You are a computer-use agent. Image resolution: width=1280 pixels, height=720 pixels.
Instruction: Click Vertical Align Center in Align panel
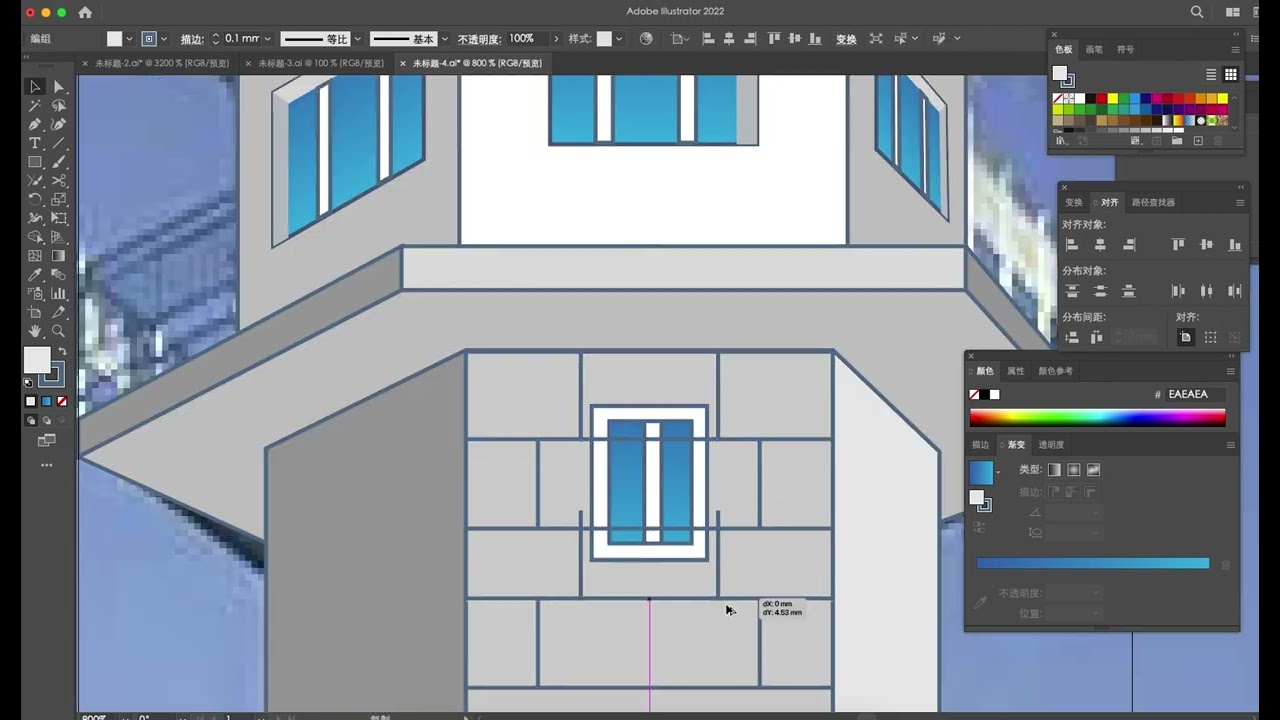click(1206, 245)
